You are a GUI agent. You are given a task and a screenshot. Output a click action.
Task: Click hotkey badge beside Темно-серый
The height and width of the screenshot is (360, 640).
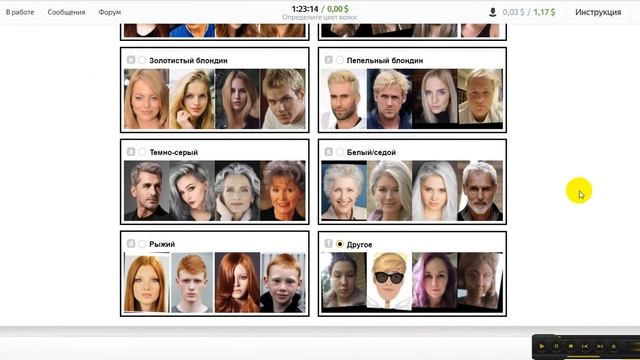pyautogui.click(x=131, y=152)
